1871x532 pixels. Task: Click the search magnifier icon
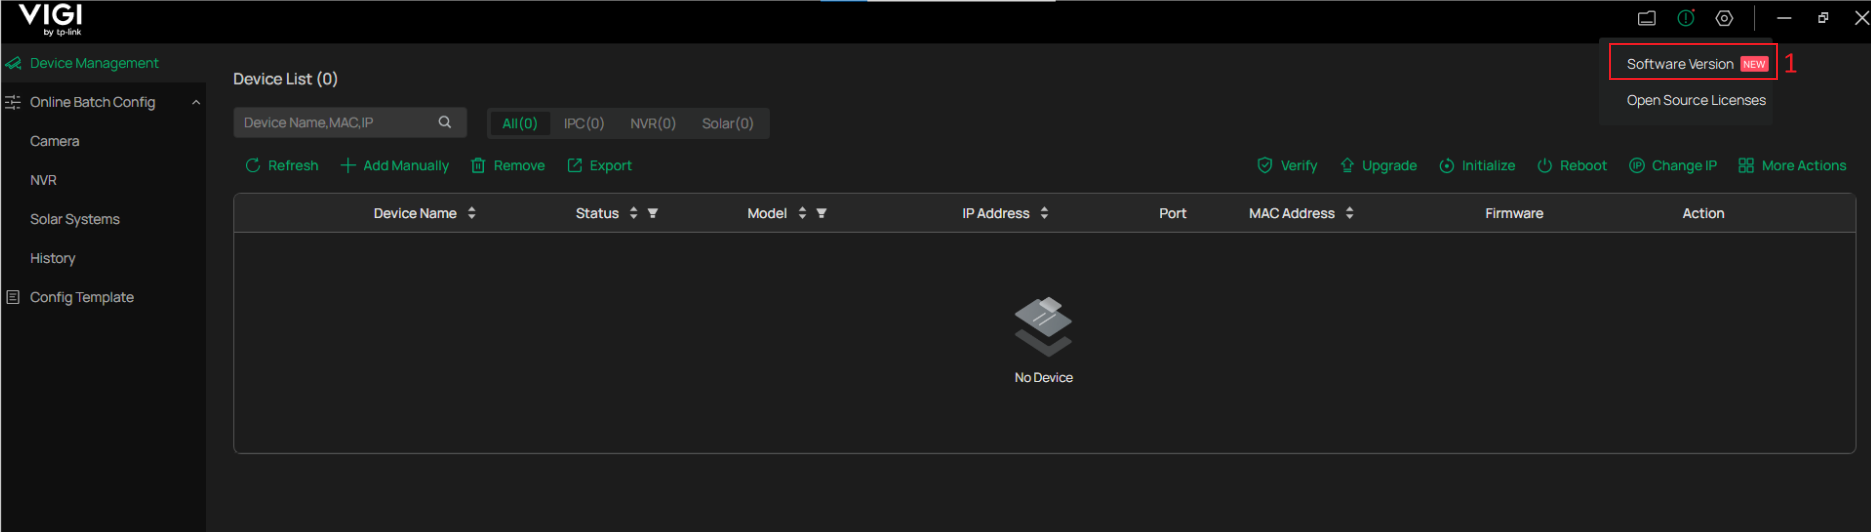pos(445,122)
